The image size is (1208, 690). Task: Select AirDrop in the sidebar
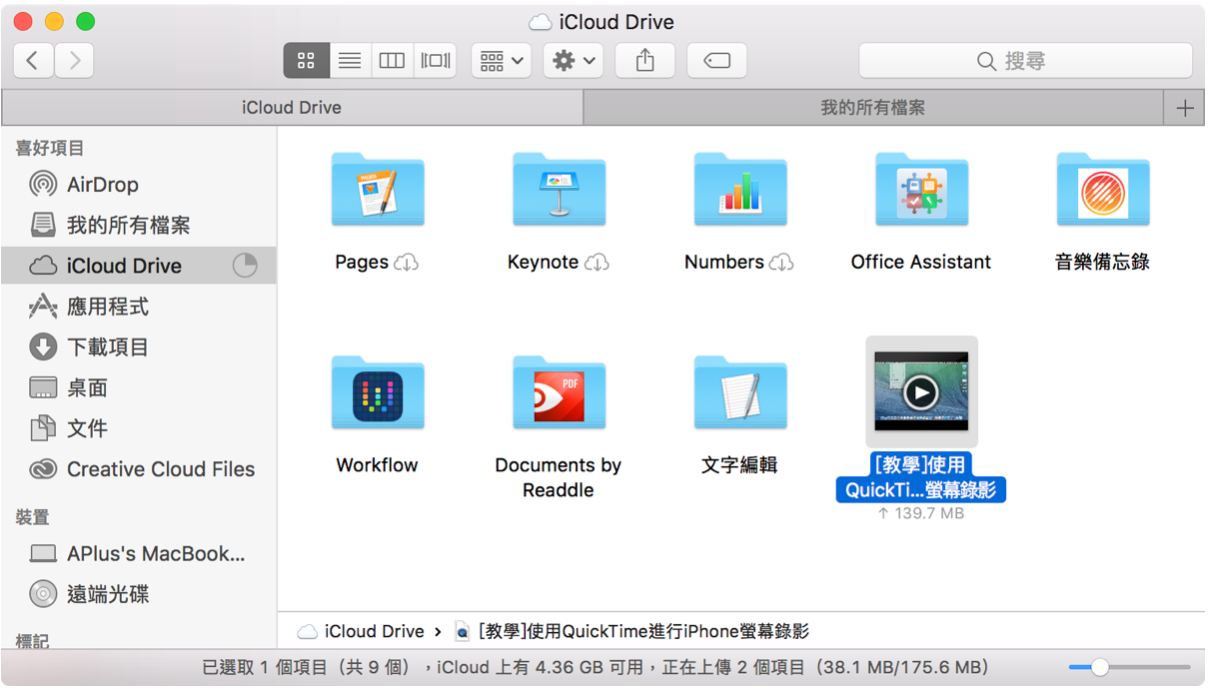(x=138, y=184)
